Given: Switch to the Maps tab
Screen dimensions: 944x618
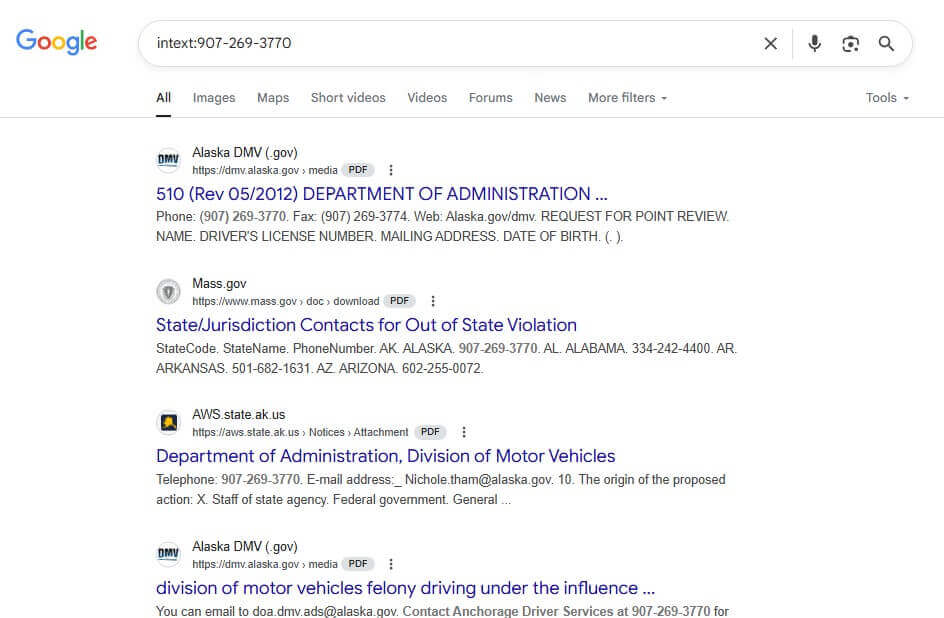Looking at the screenshot, I should [273, 97].
